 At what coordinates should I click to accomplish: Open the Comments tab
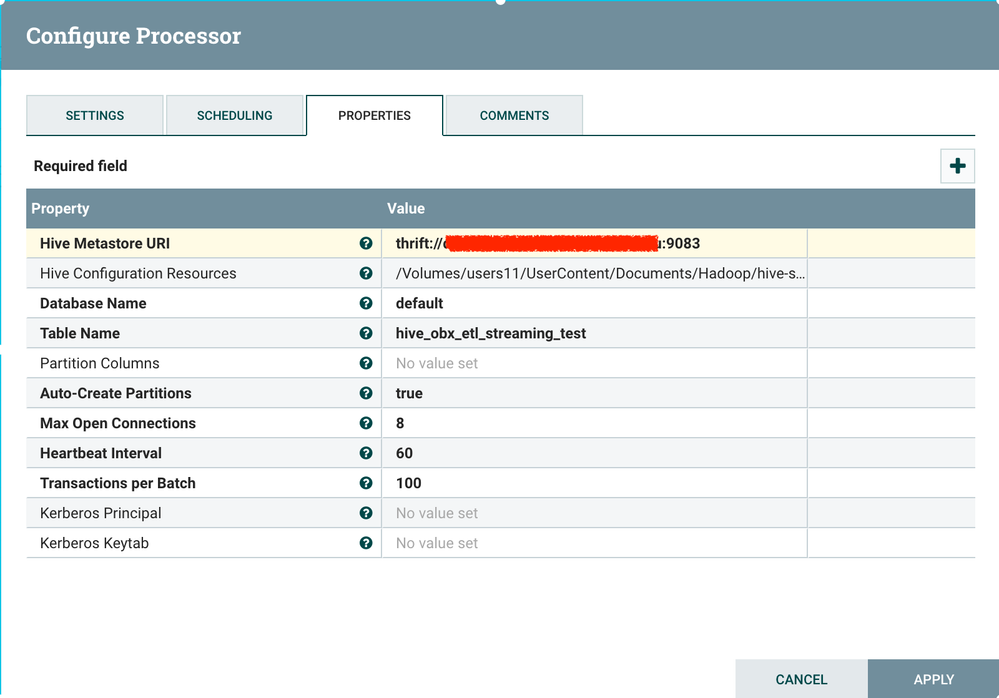[514, 115]
